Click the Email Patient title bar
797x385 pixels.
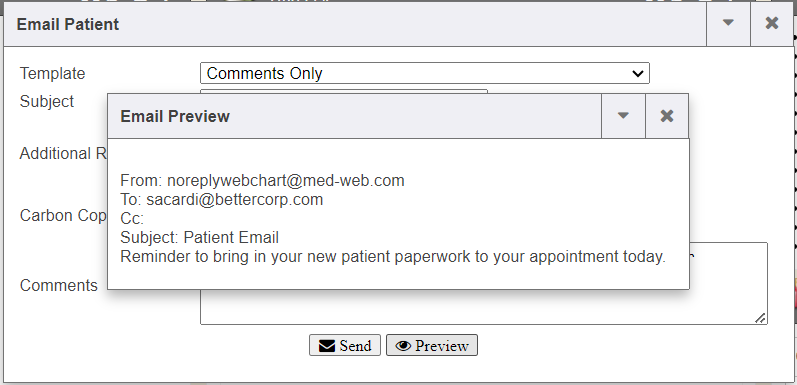pyautogui.click(x=355, y=24)
